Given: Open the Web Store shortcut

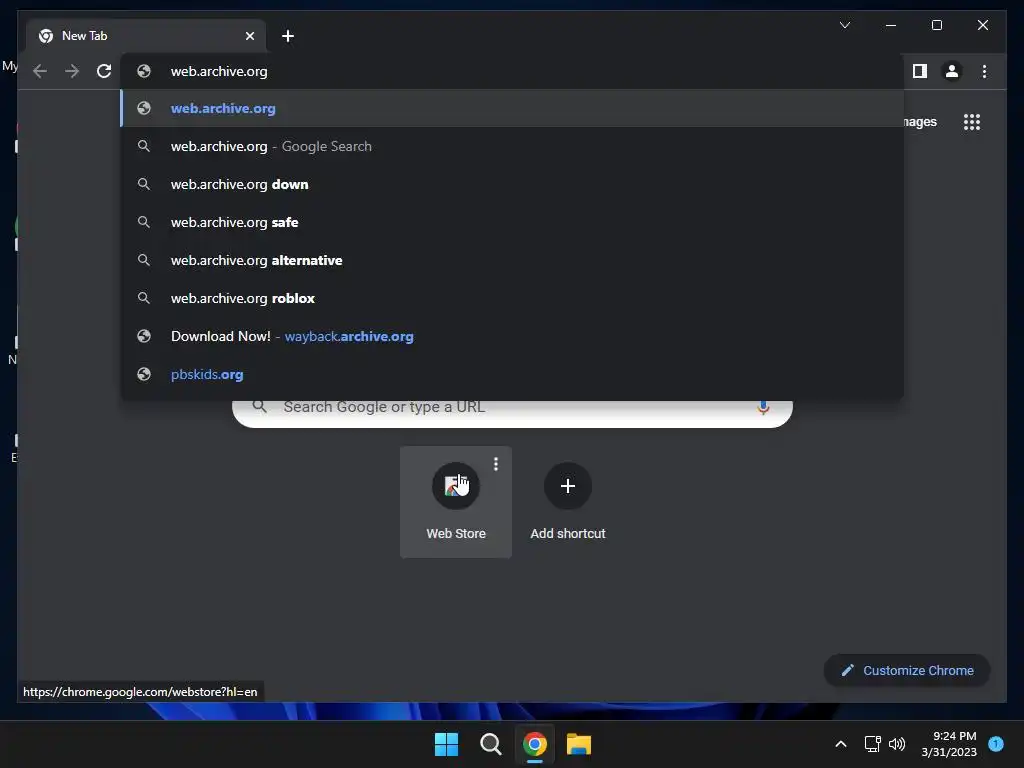Looking at the screenshot, I should pos(456,502).
